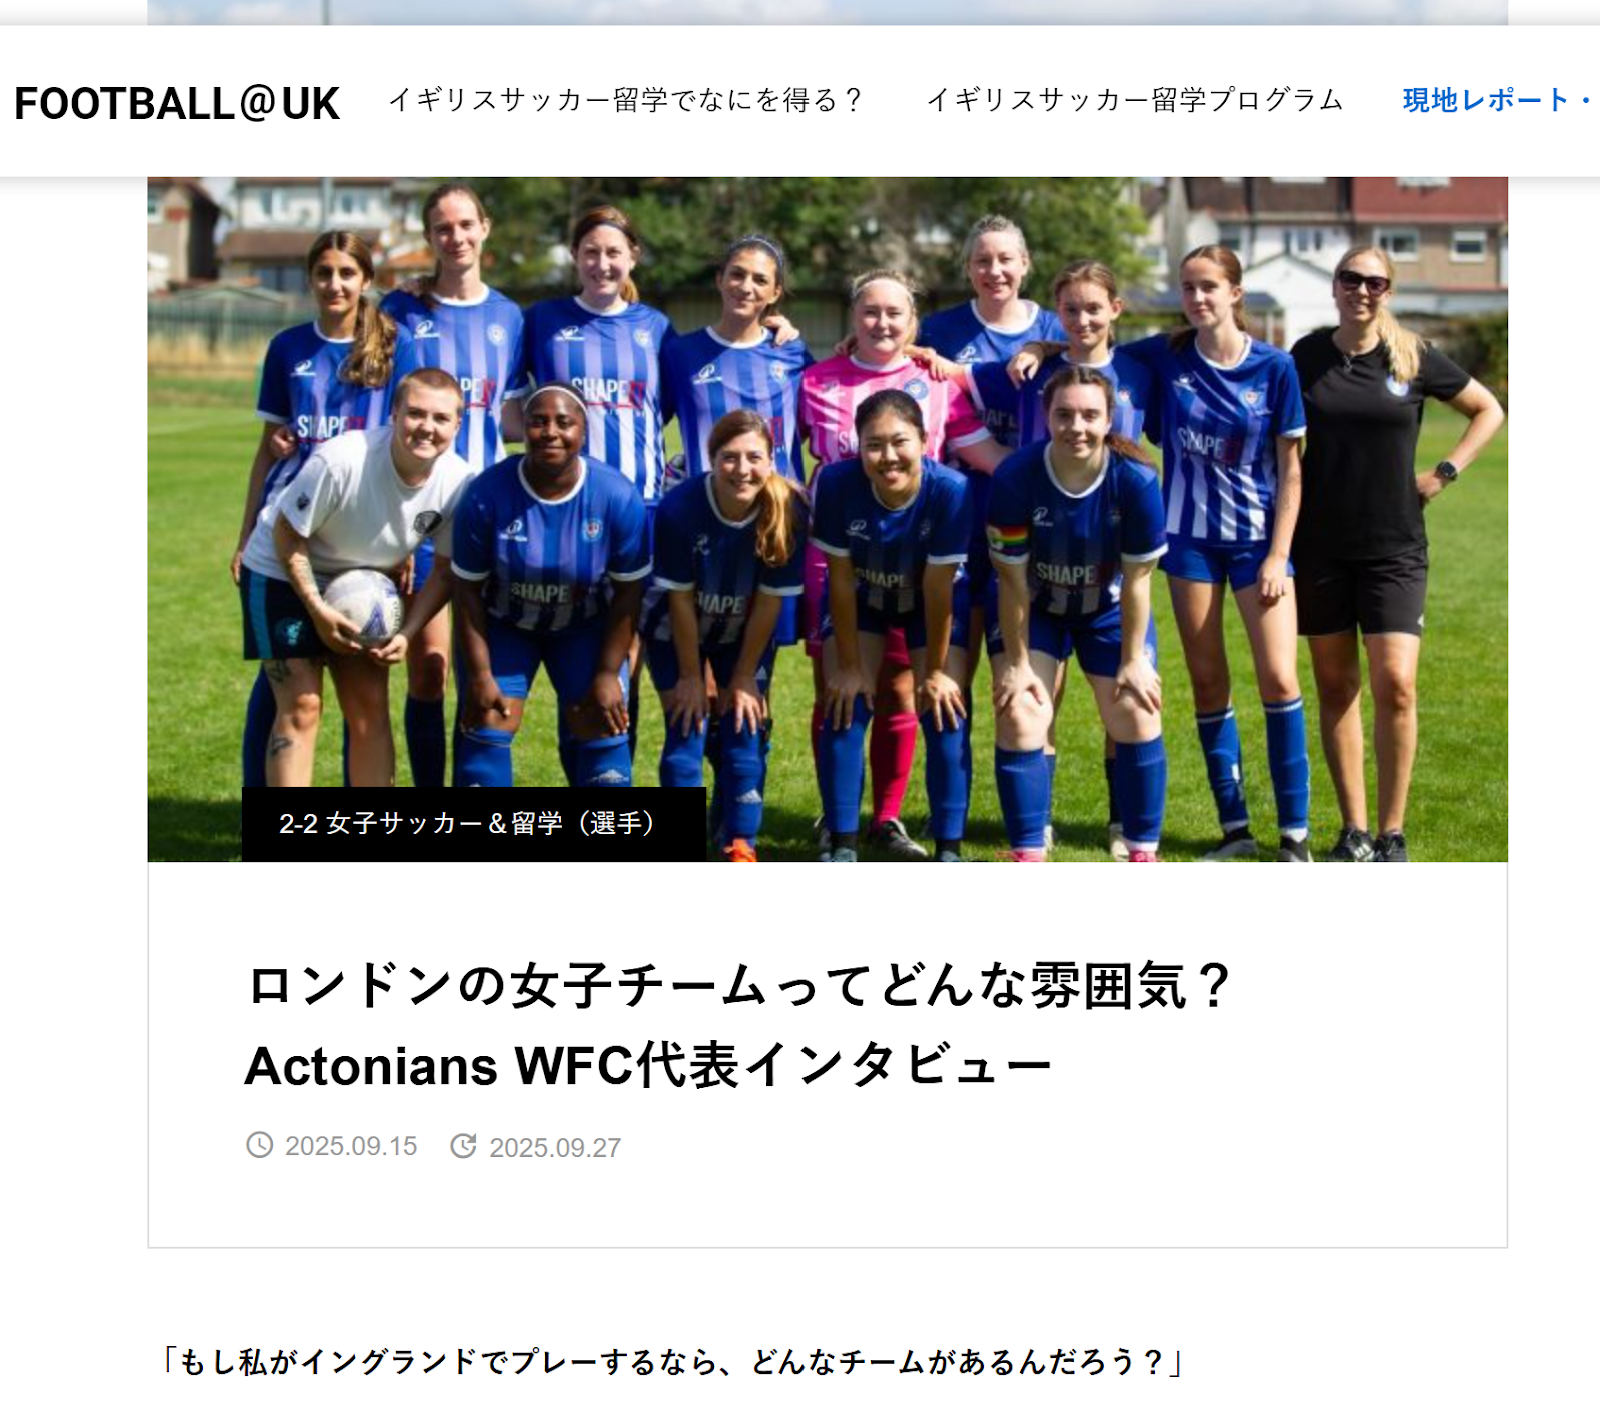This screenshot has width=1600, height=1413.
Task: Click the headline line ロンドンの女子チームってどんな雰囲気？
Action: [x=739, y=986]
